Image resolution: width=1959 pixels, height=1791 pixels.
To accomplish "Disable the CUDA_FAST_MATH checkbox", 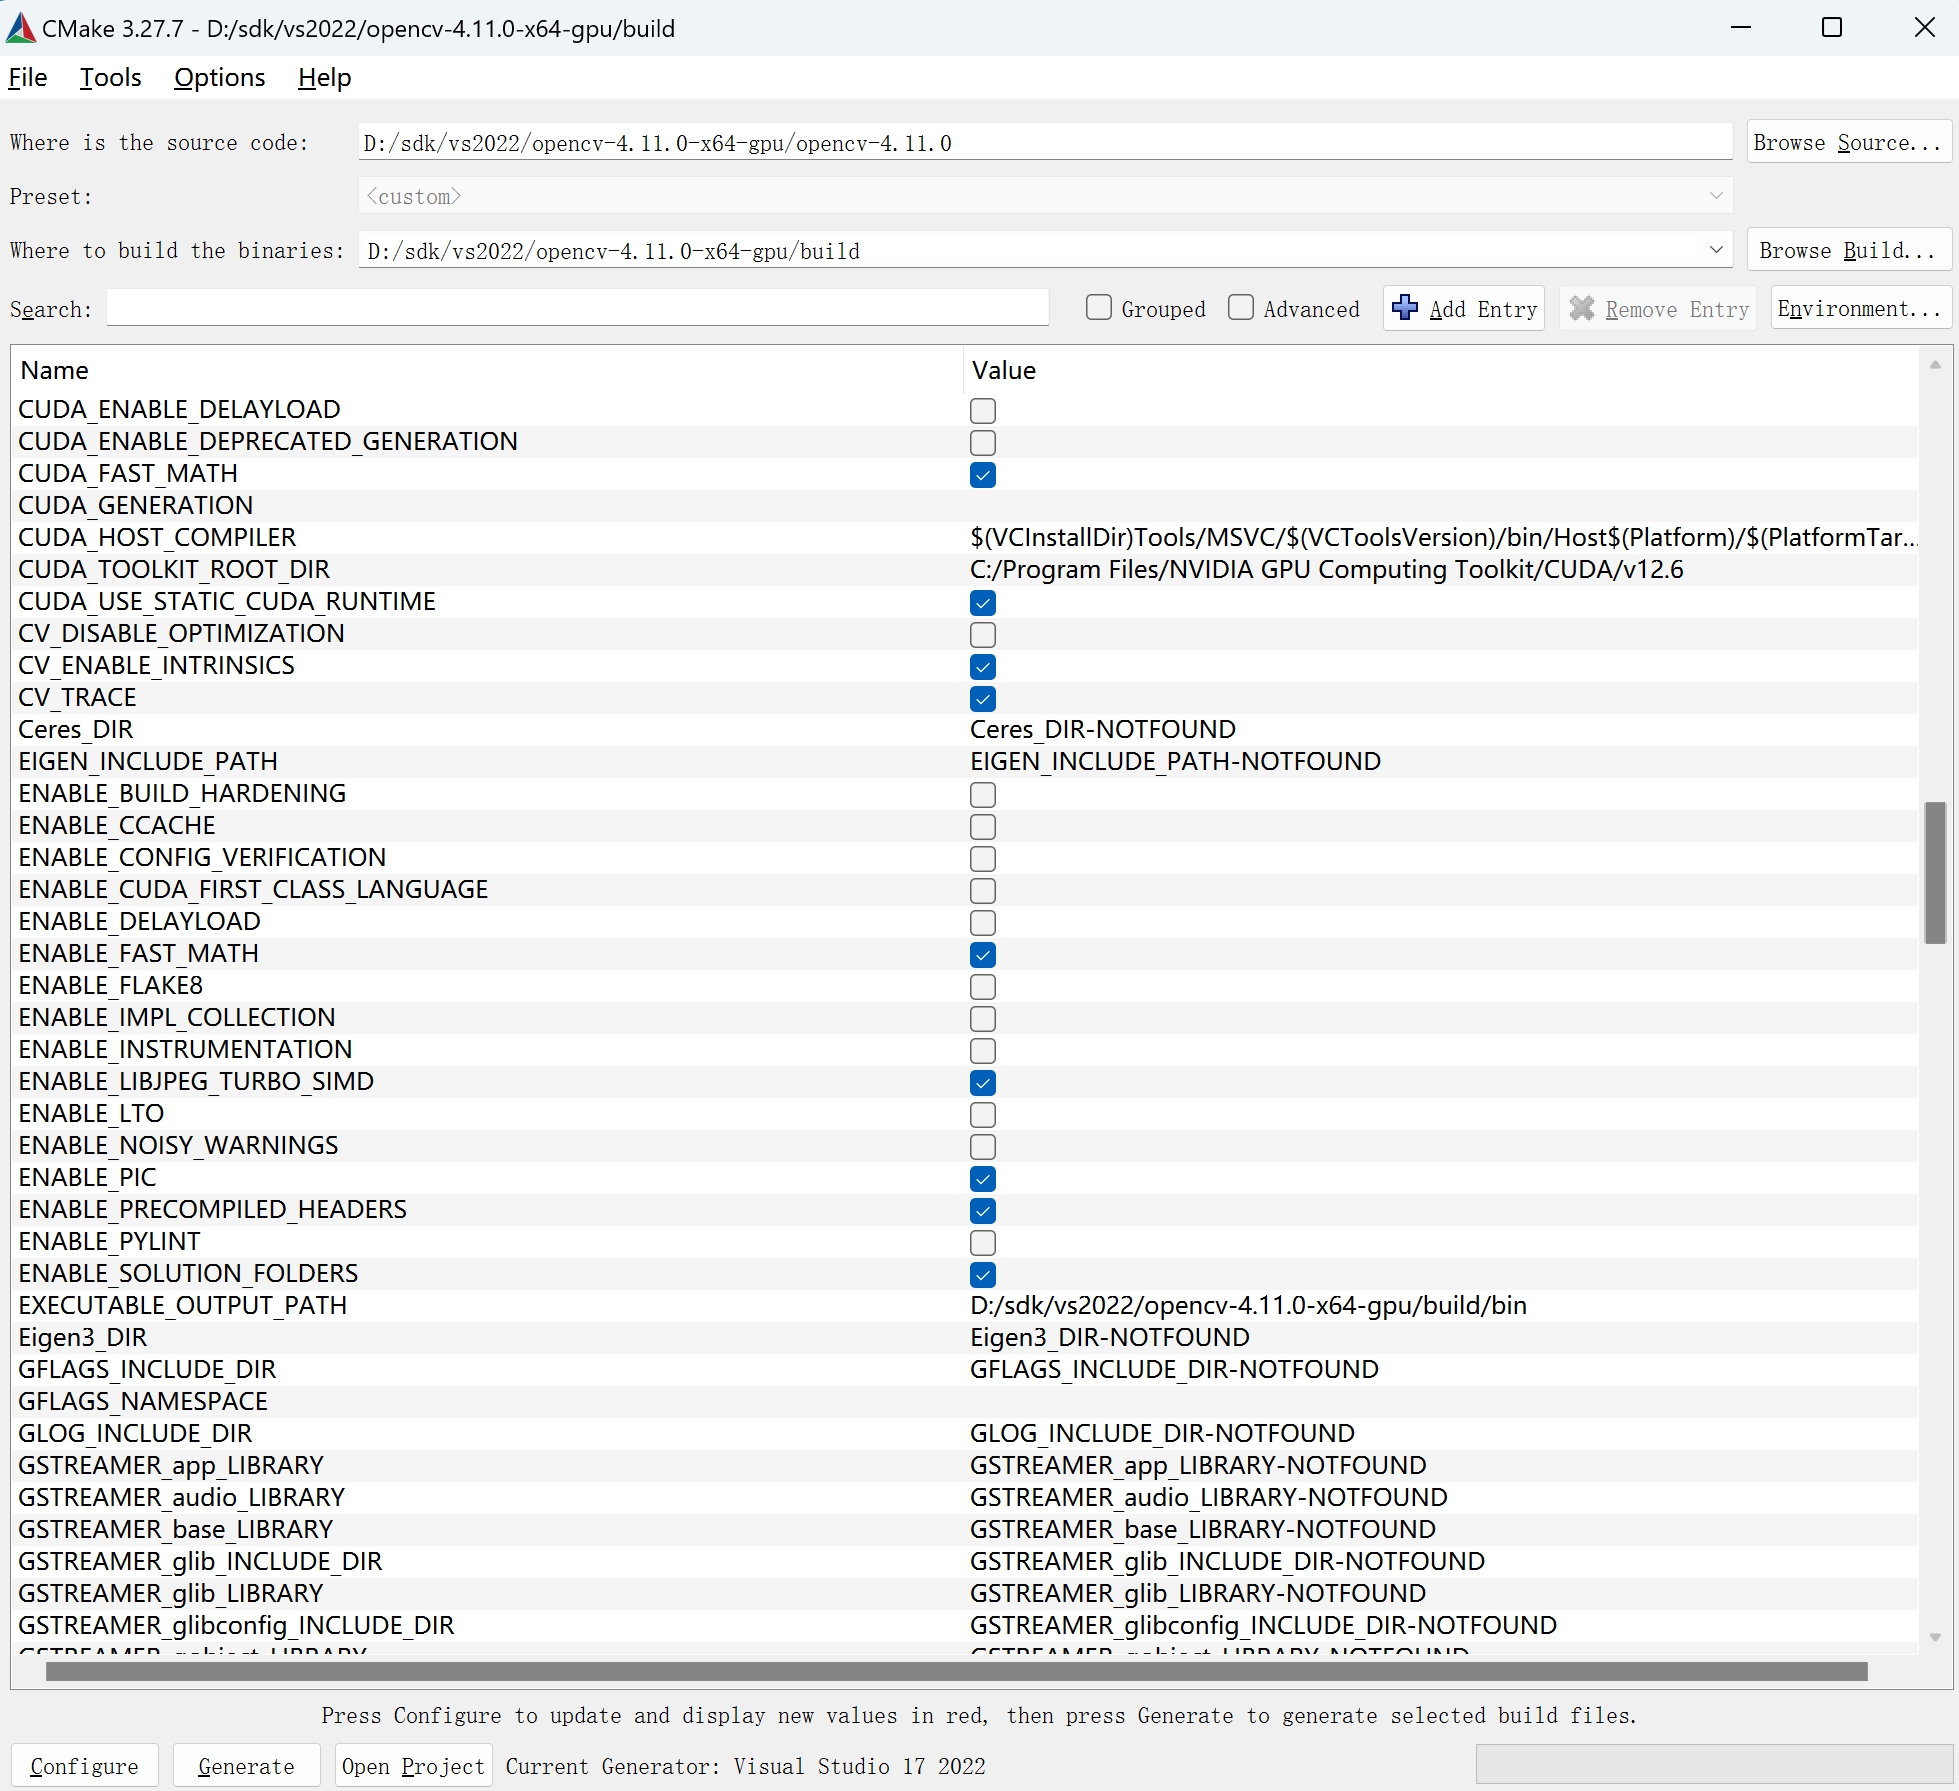I will [983, 474].
